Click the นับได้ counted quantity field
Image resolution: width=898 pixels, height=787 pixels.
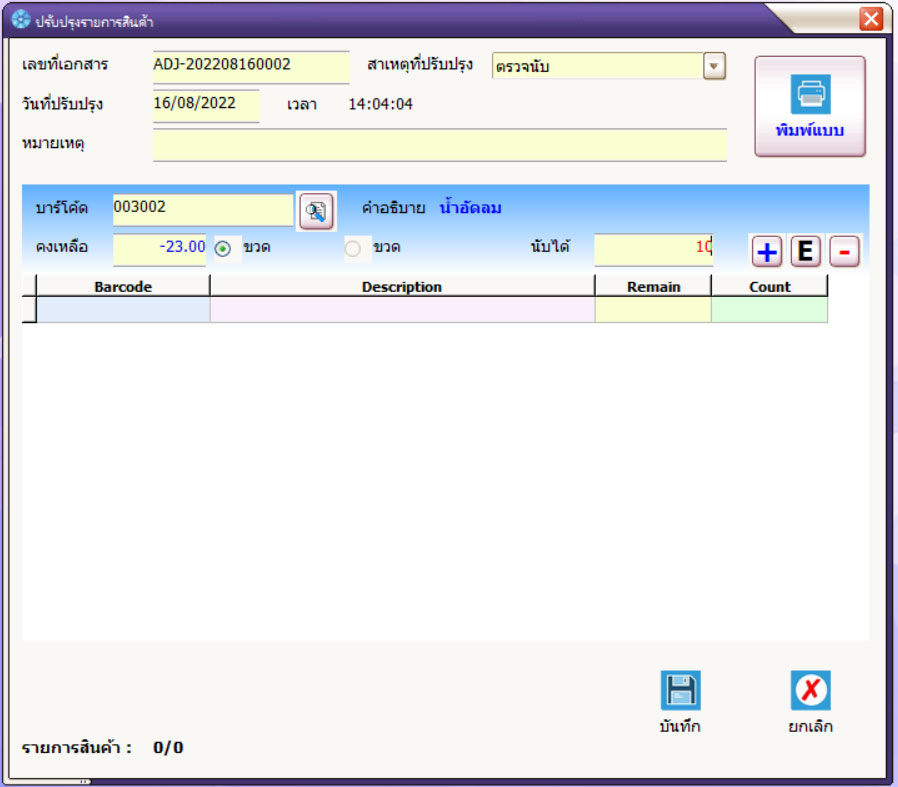point(653,247)
